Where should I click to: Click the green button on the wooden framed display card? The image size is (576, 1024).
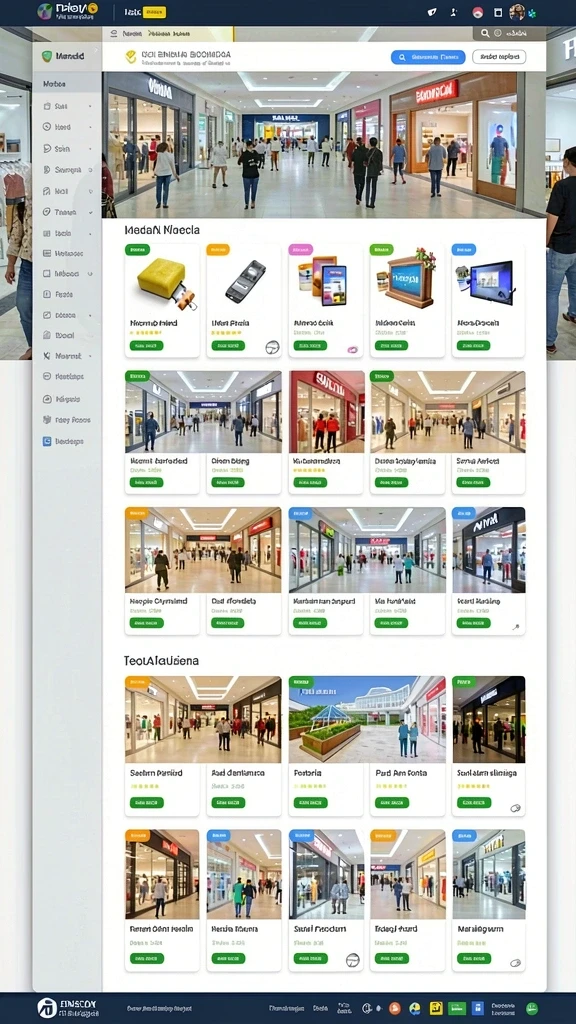[391, 345]
